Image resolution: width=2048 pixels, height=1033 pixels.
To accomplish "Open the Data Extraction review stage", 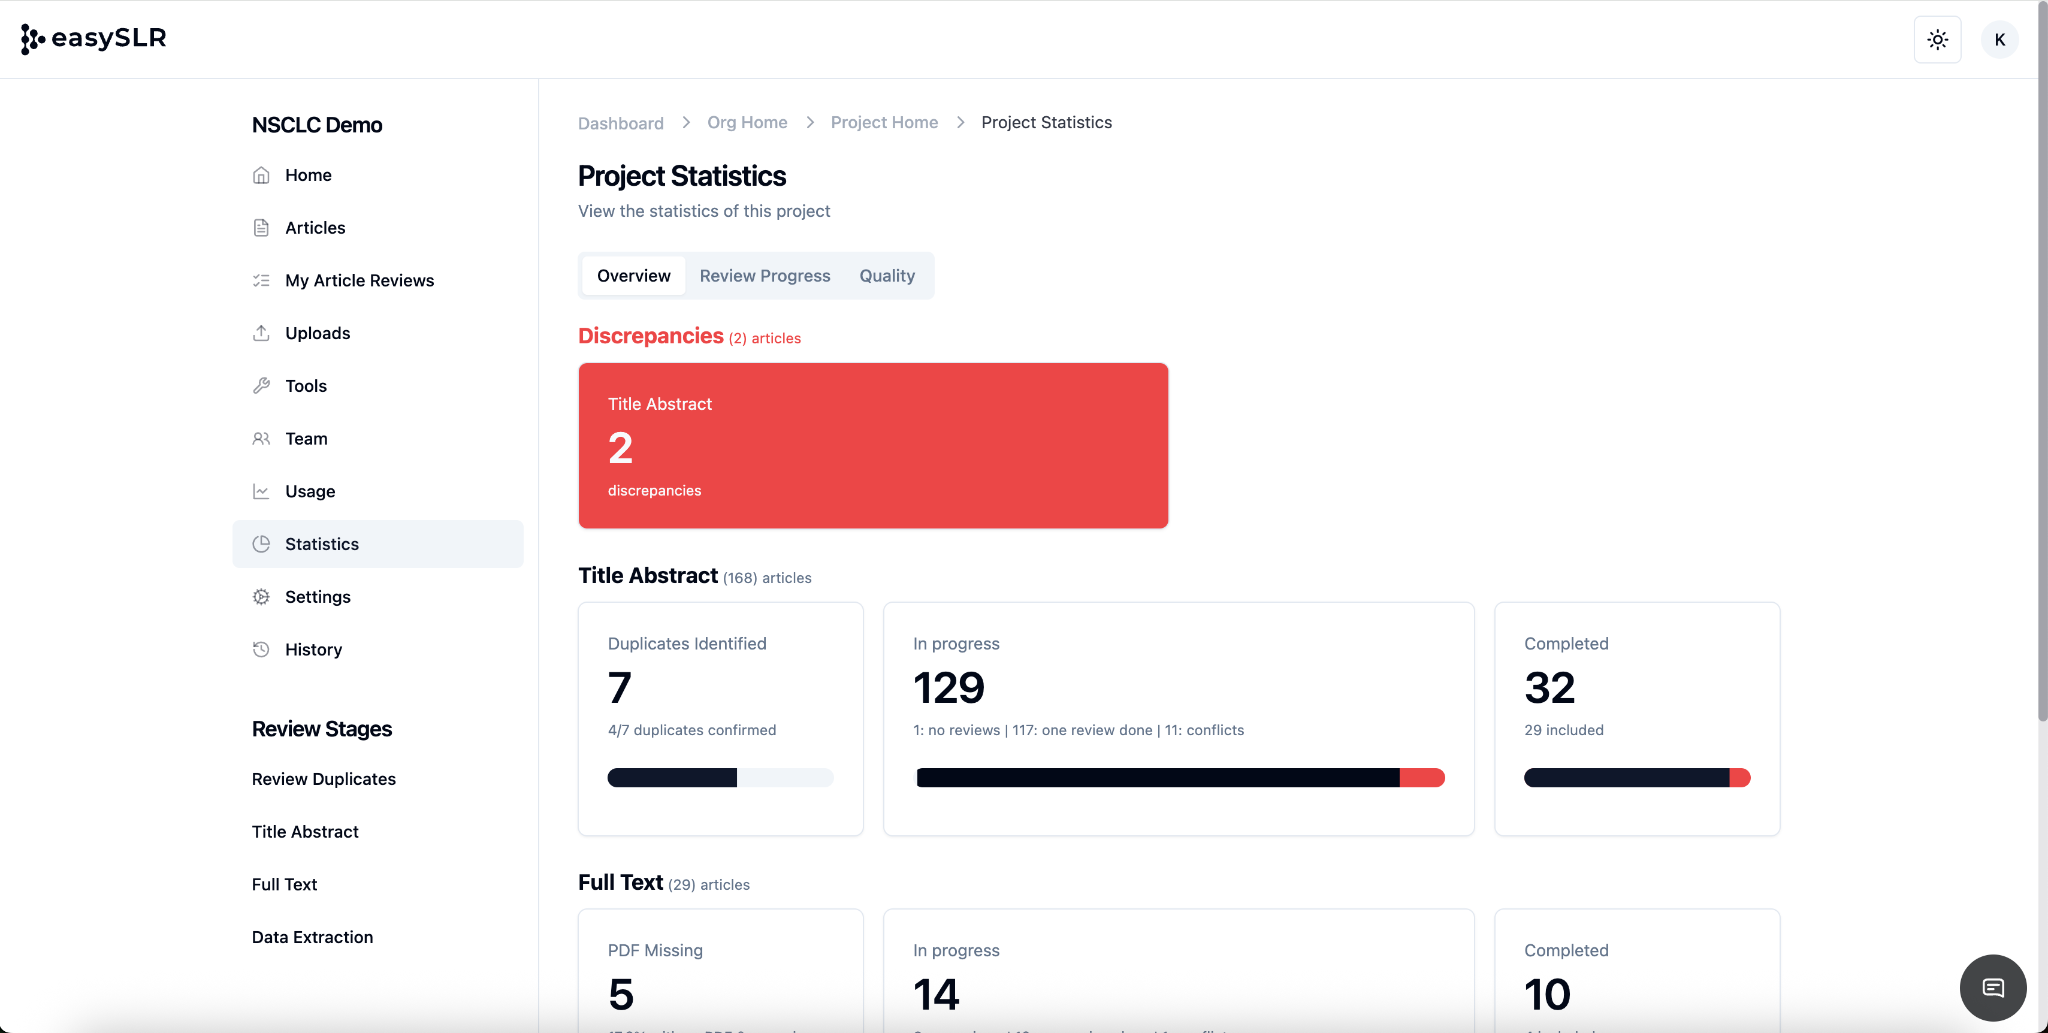I will (x=312, y=937).
